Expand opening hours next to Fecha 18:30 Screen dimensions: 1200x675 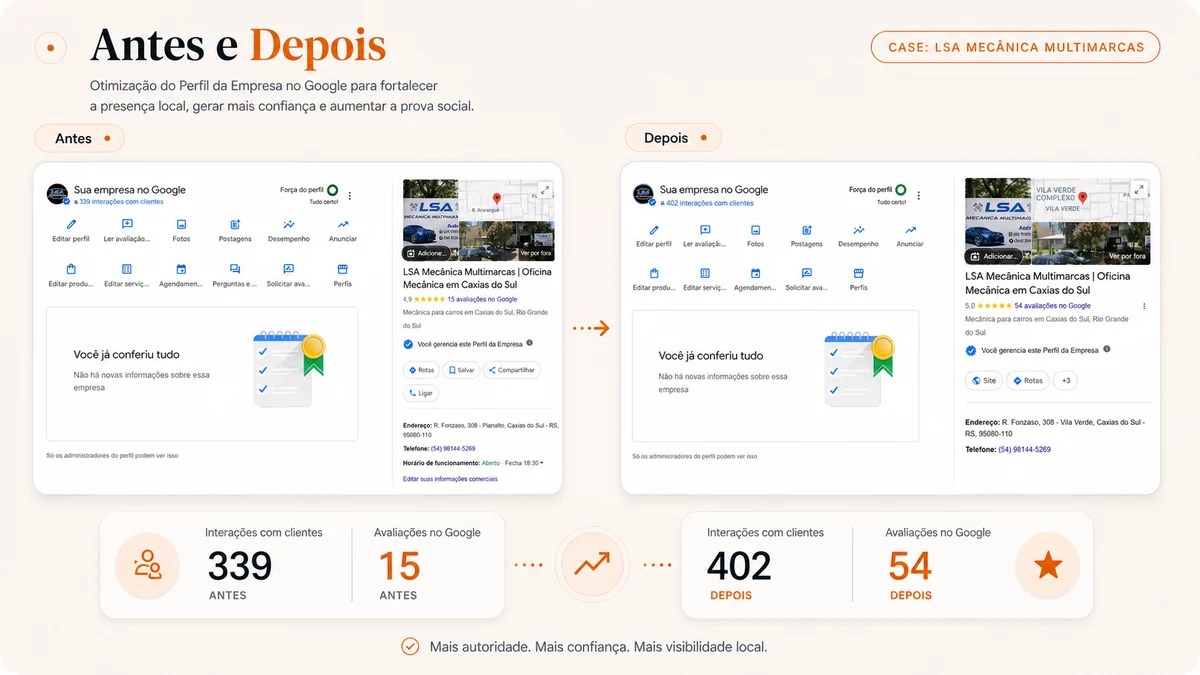click(x=541, y=463)
